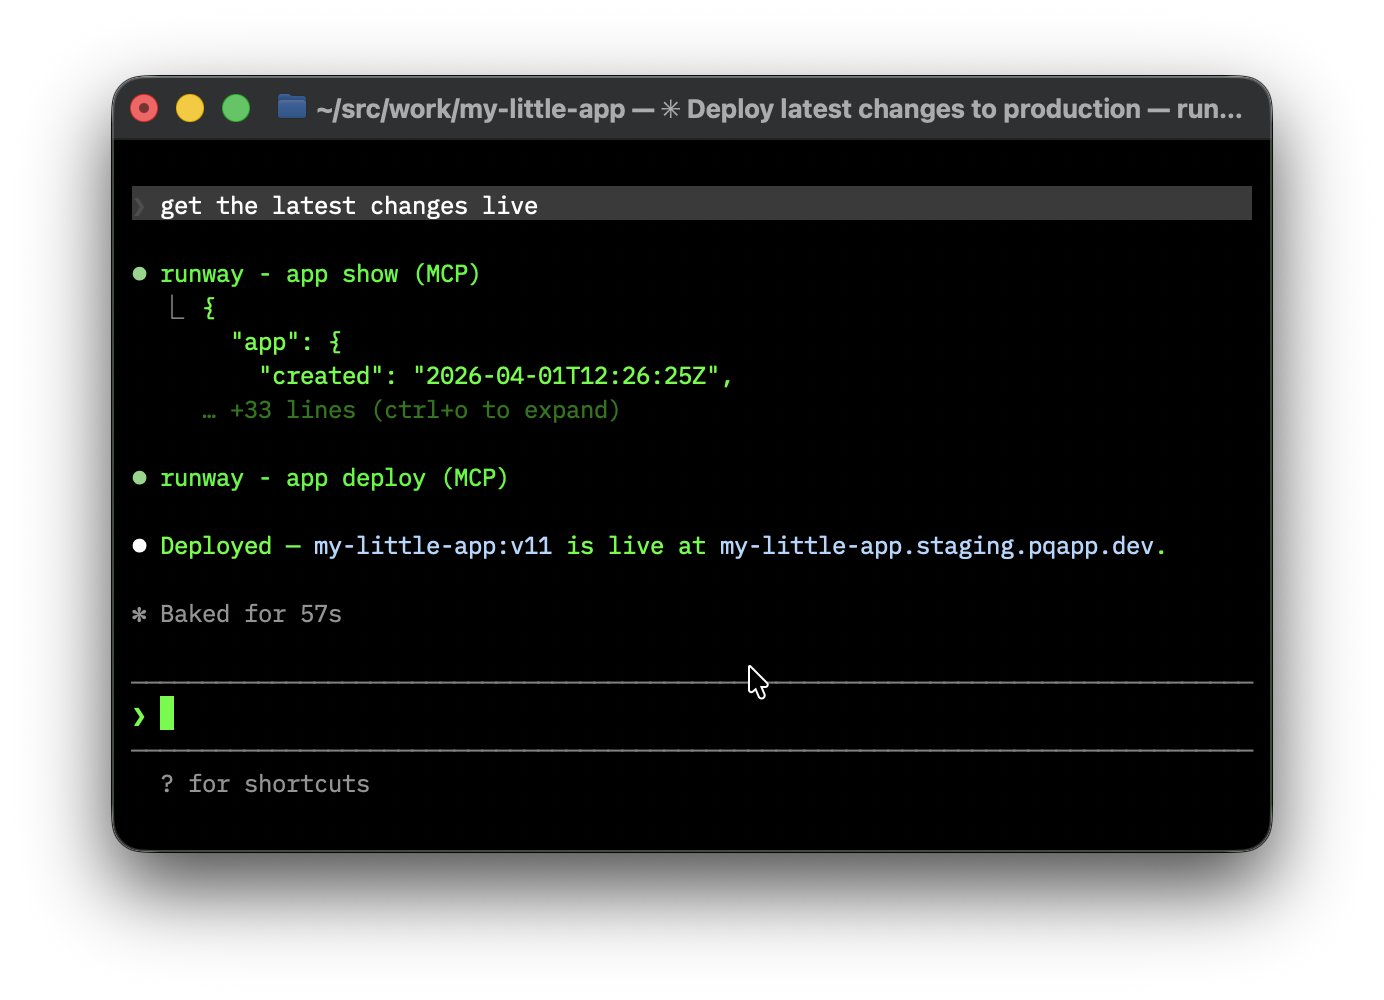Focus the prompt input at the cursor block
This screenshot has width=1384, height=1000.
pos(167,714)
